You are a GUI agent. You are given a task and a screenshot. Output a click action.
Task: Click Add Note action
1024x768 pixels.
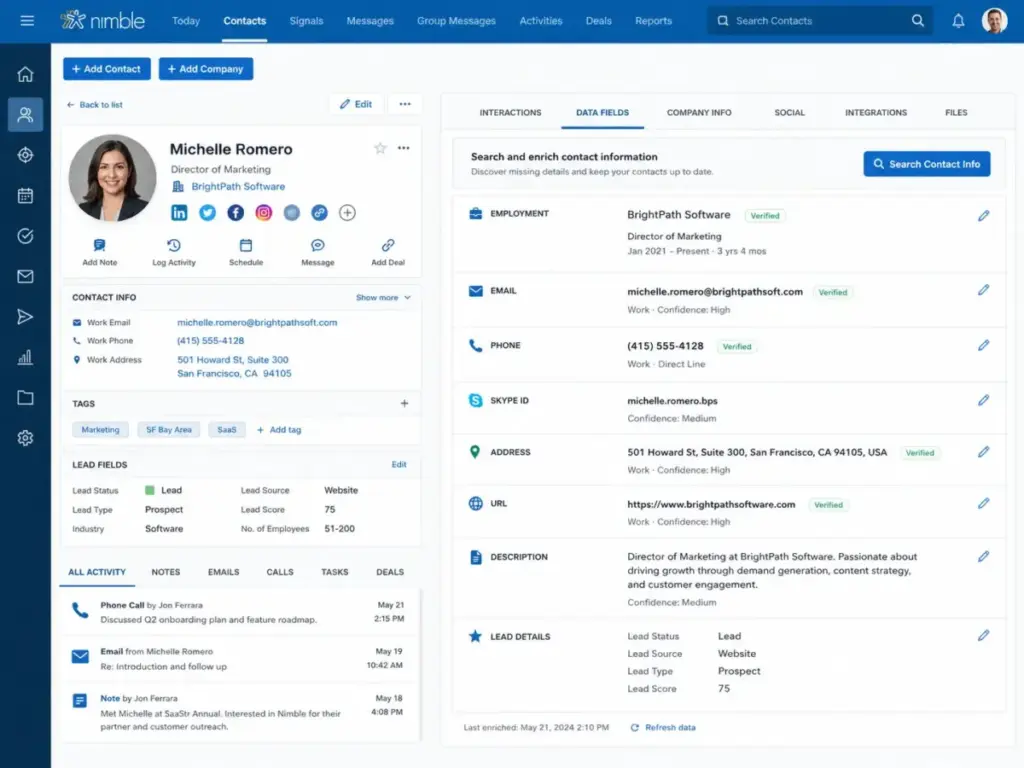tap(99, 252)
